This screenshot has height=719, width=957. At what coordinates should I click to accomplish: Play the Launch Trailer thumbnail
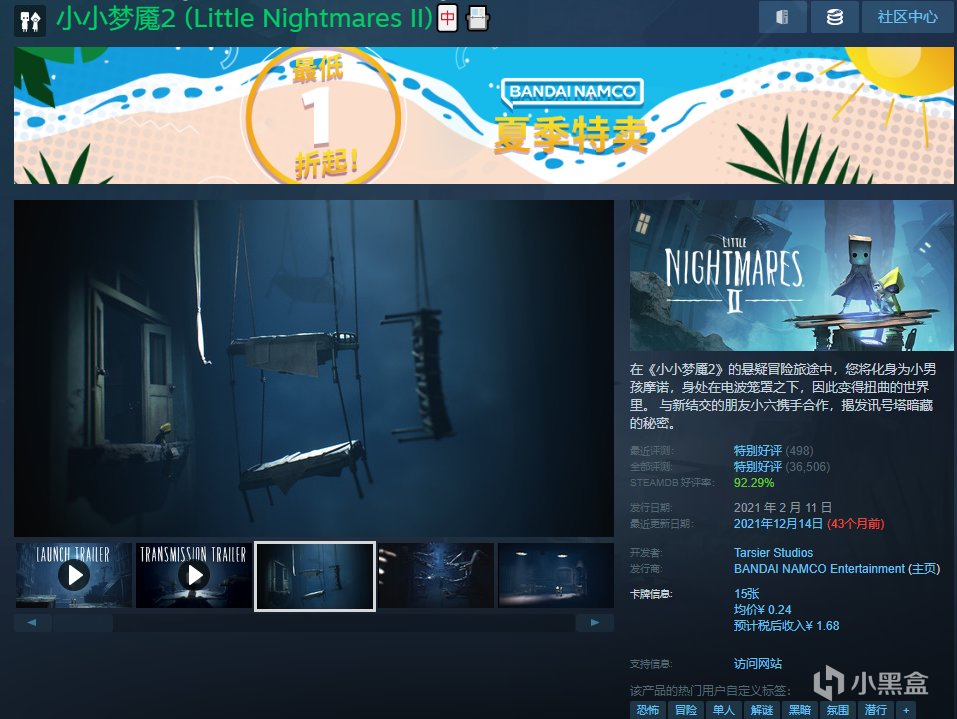point(74,576)
